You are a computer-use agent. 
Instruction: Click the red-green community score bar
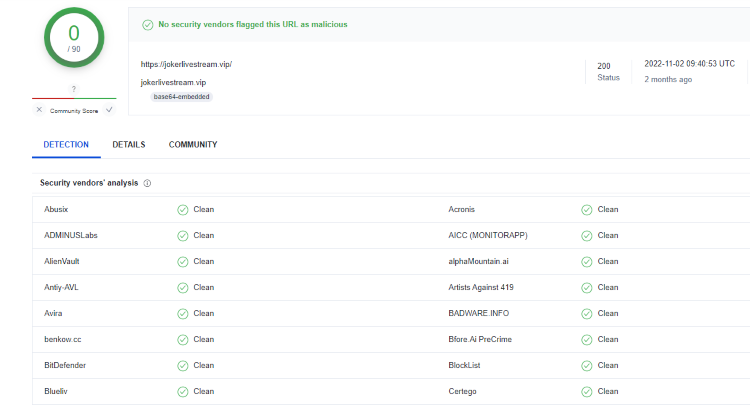(74, 99)
